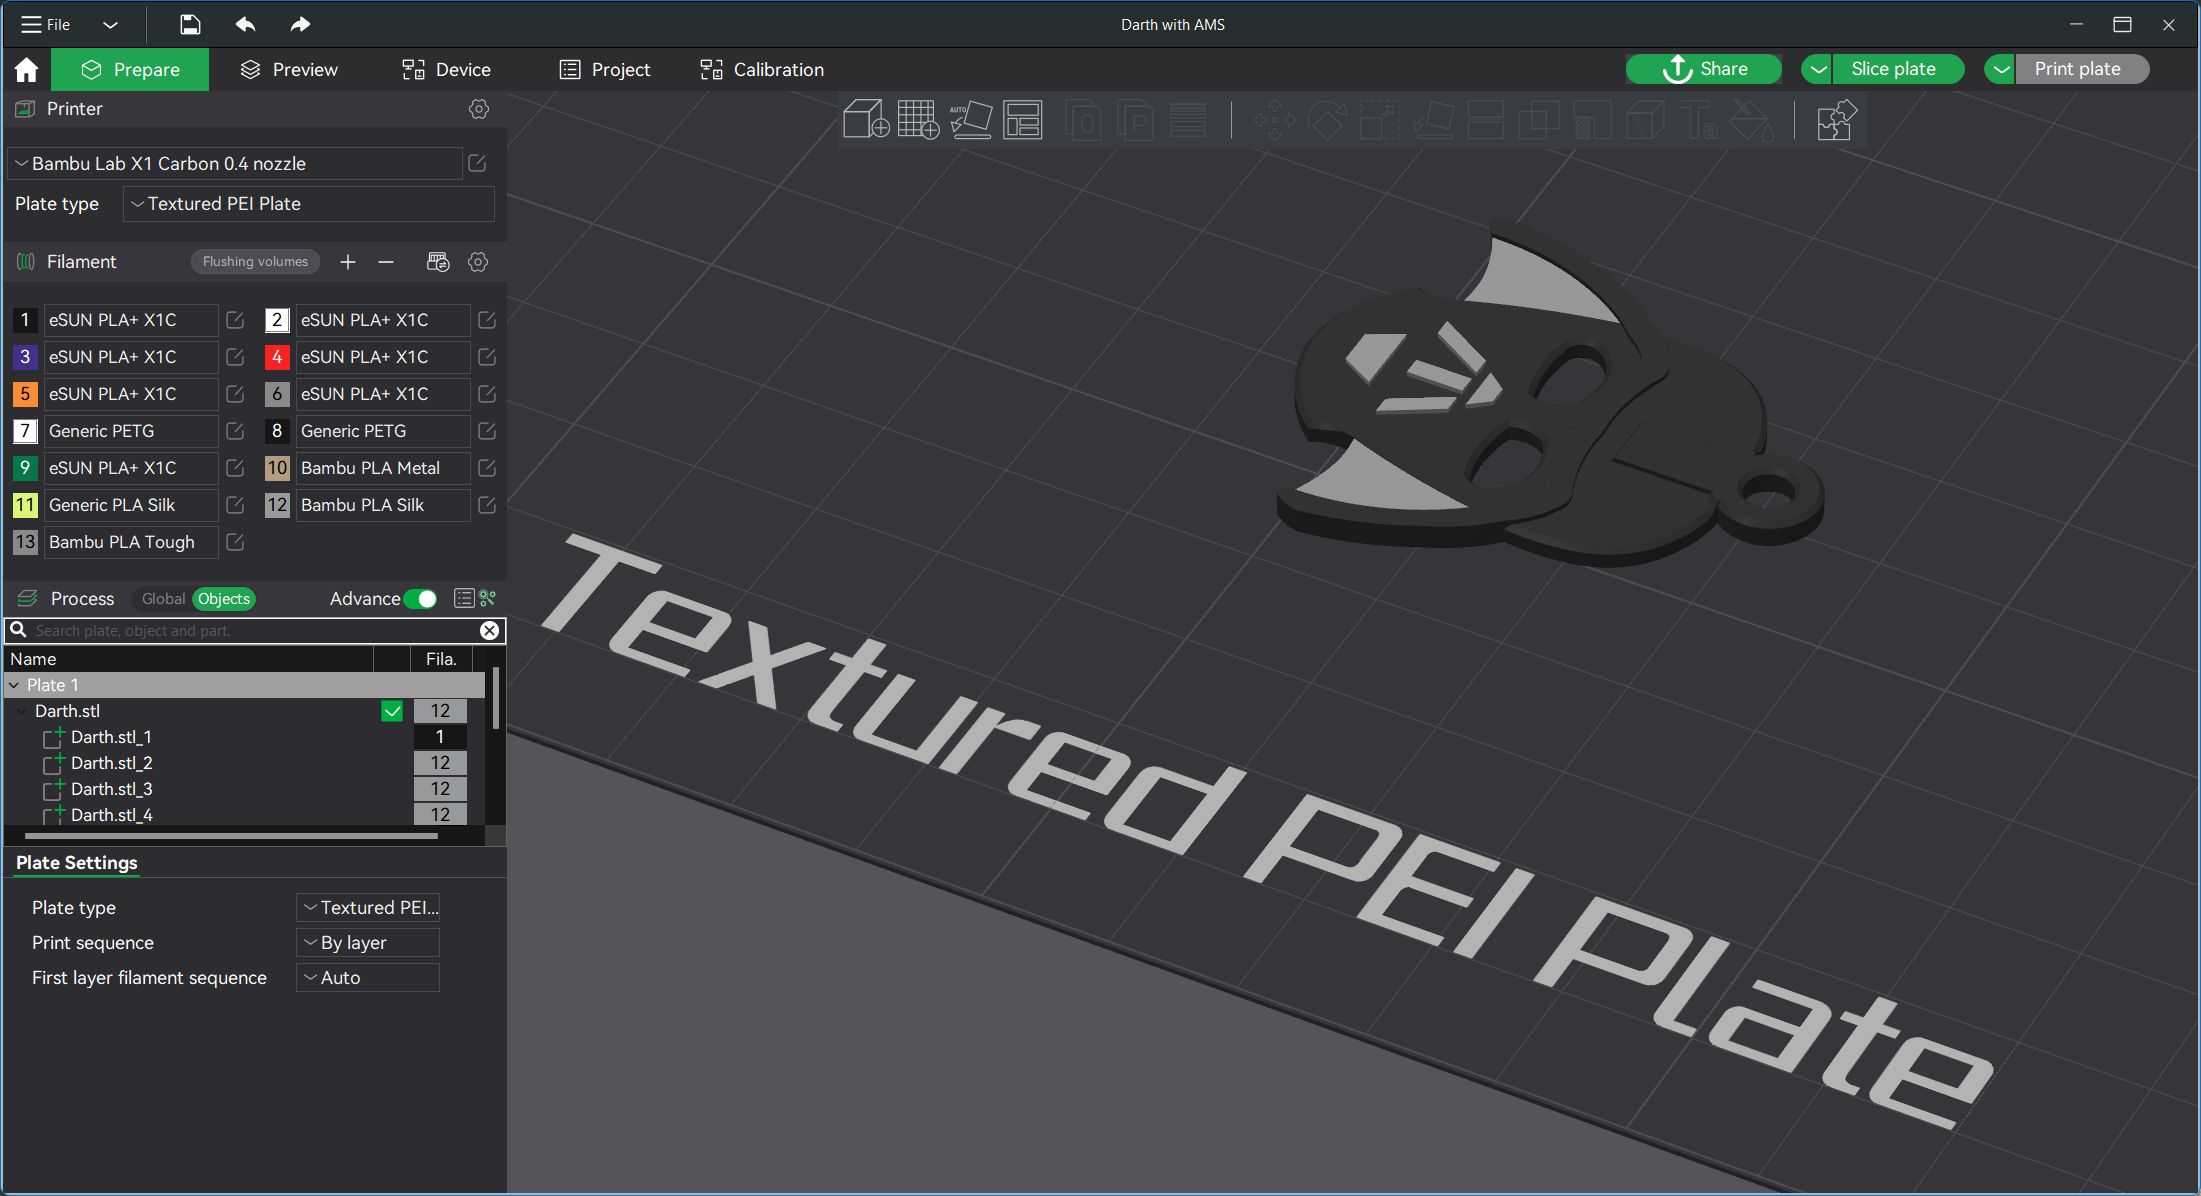The width and height of the screenshot is (2201, 1196).
Task: Click the Share button
Action: [1704, 69]
